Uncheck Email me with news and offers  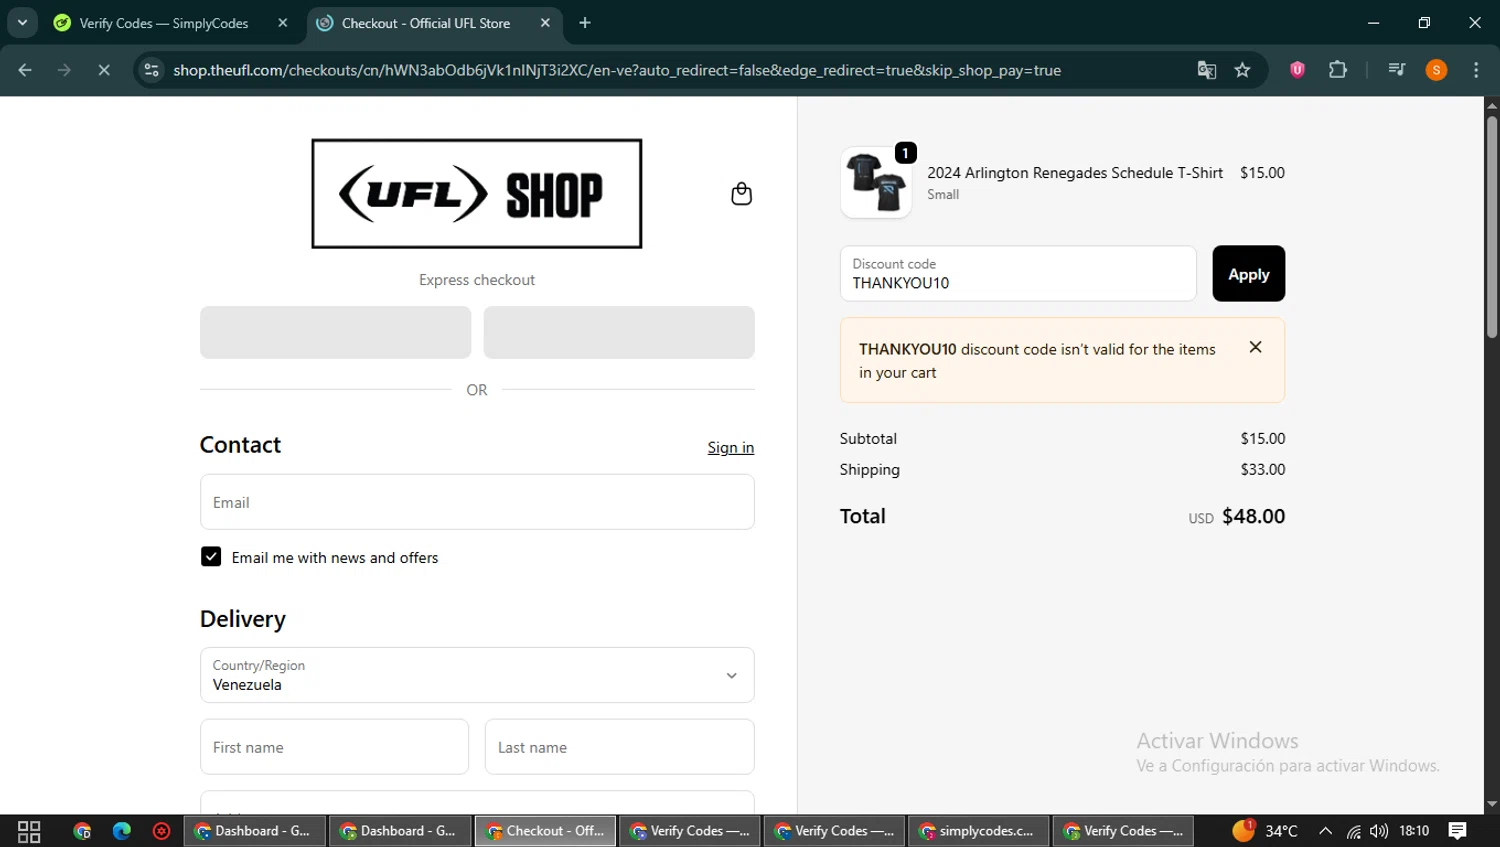pyautogui.click(x=211, y=557)
